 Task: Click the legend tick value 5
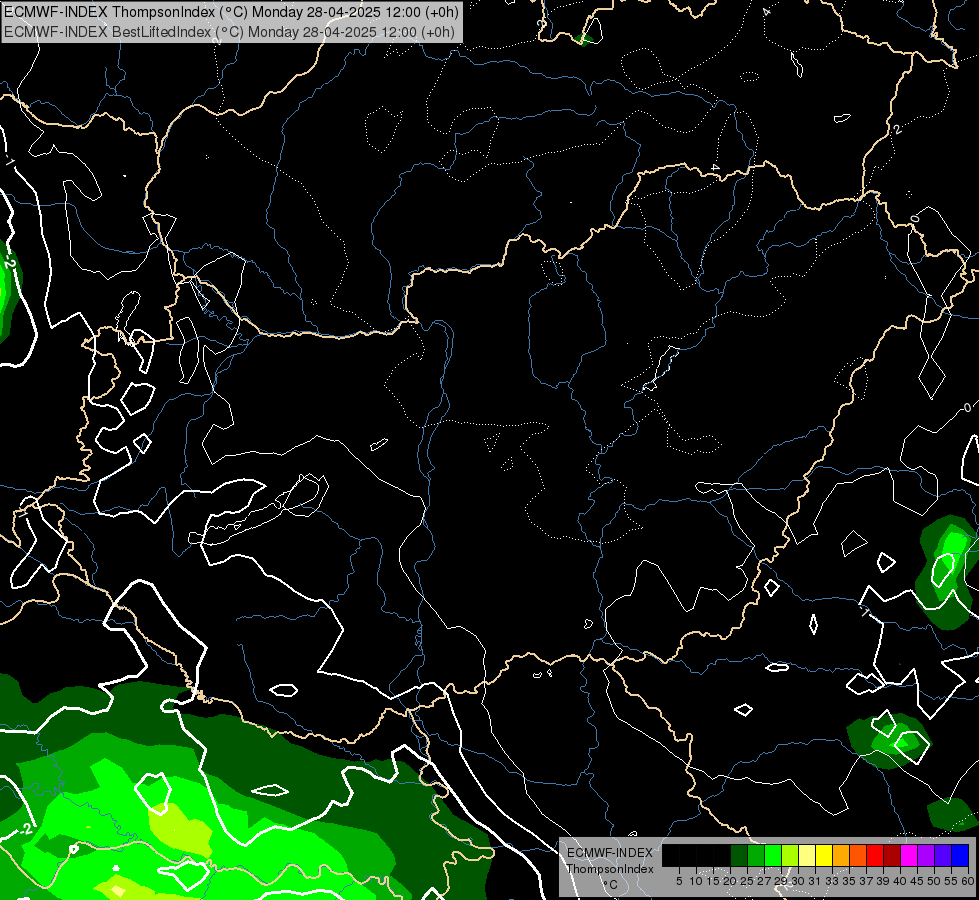(679, 881)
